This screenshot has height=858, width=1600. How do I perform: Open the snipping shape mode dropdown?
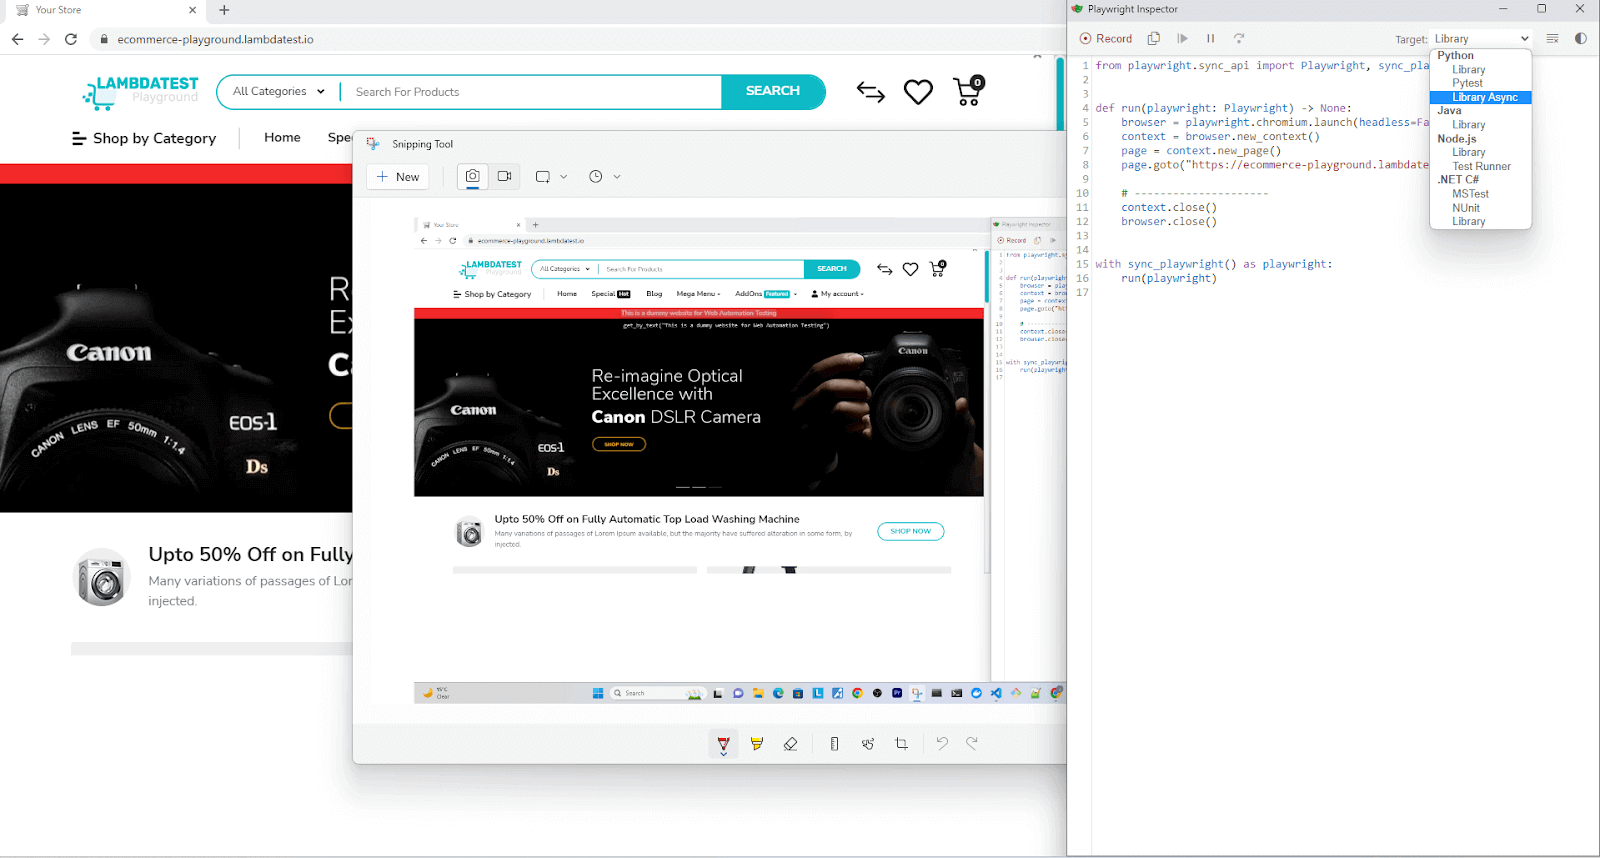(551, 176)
